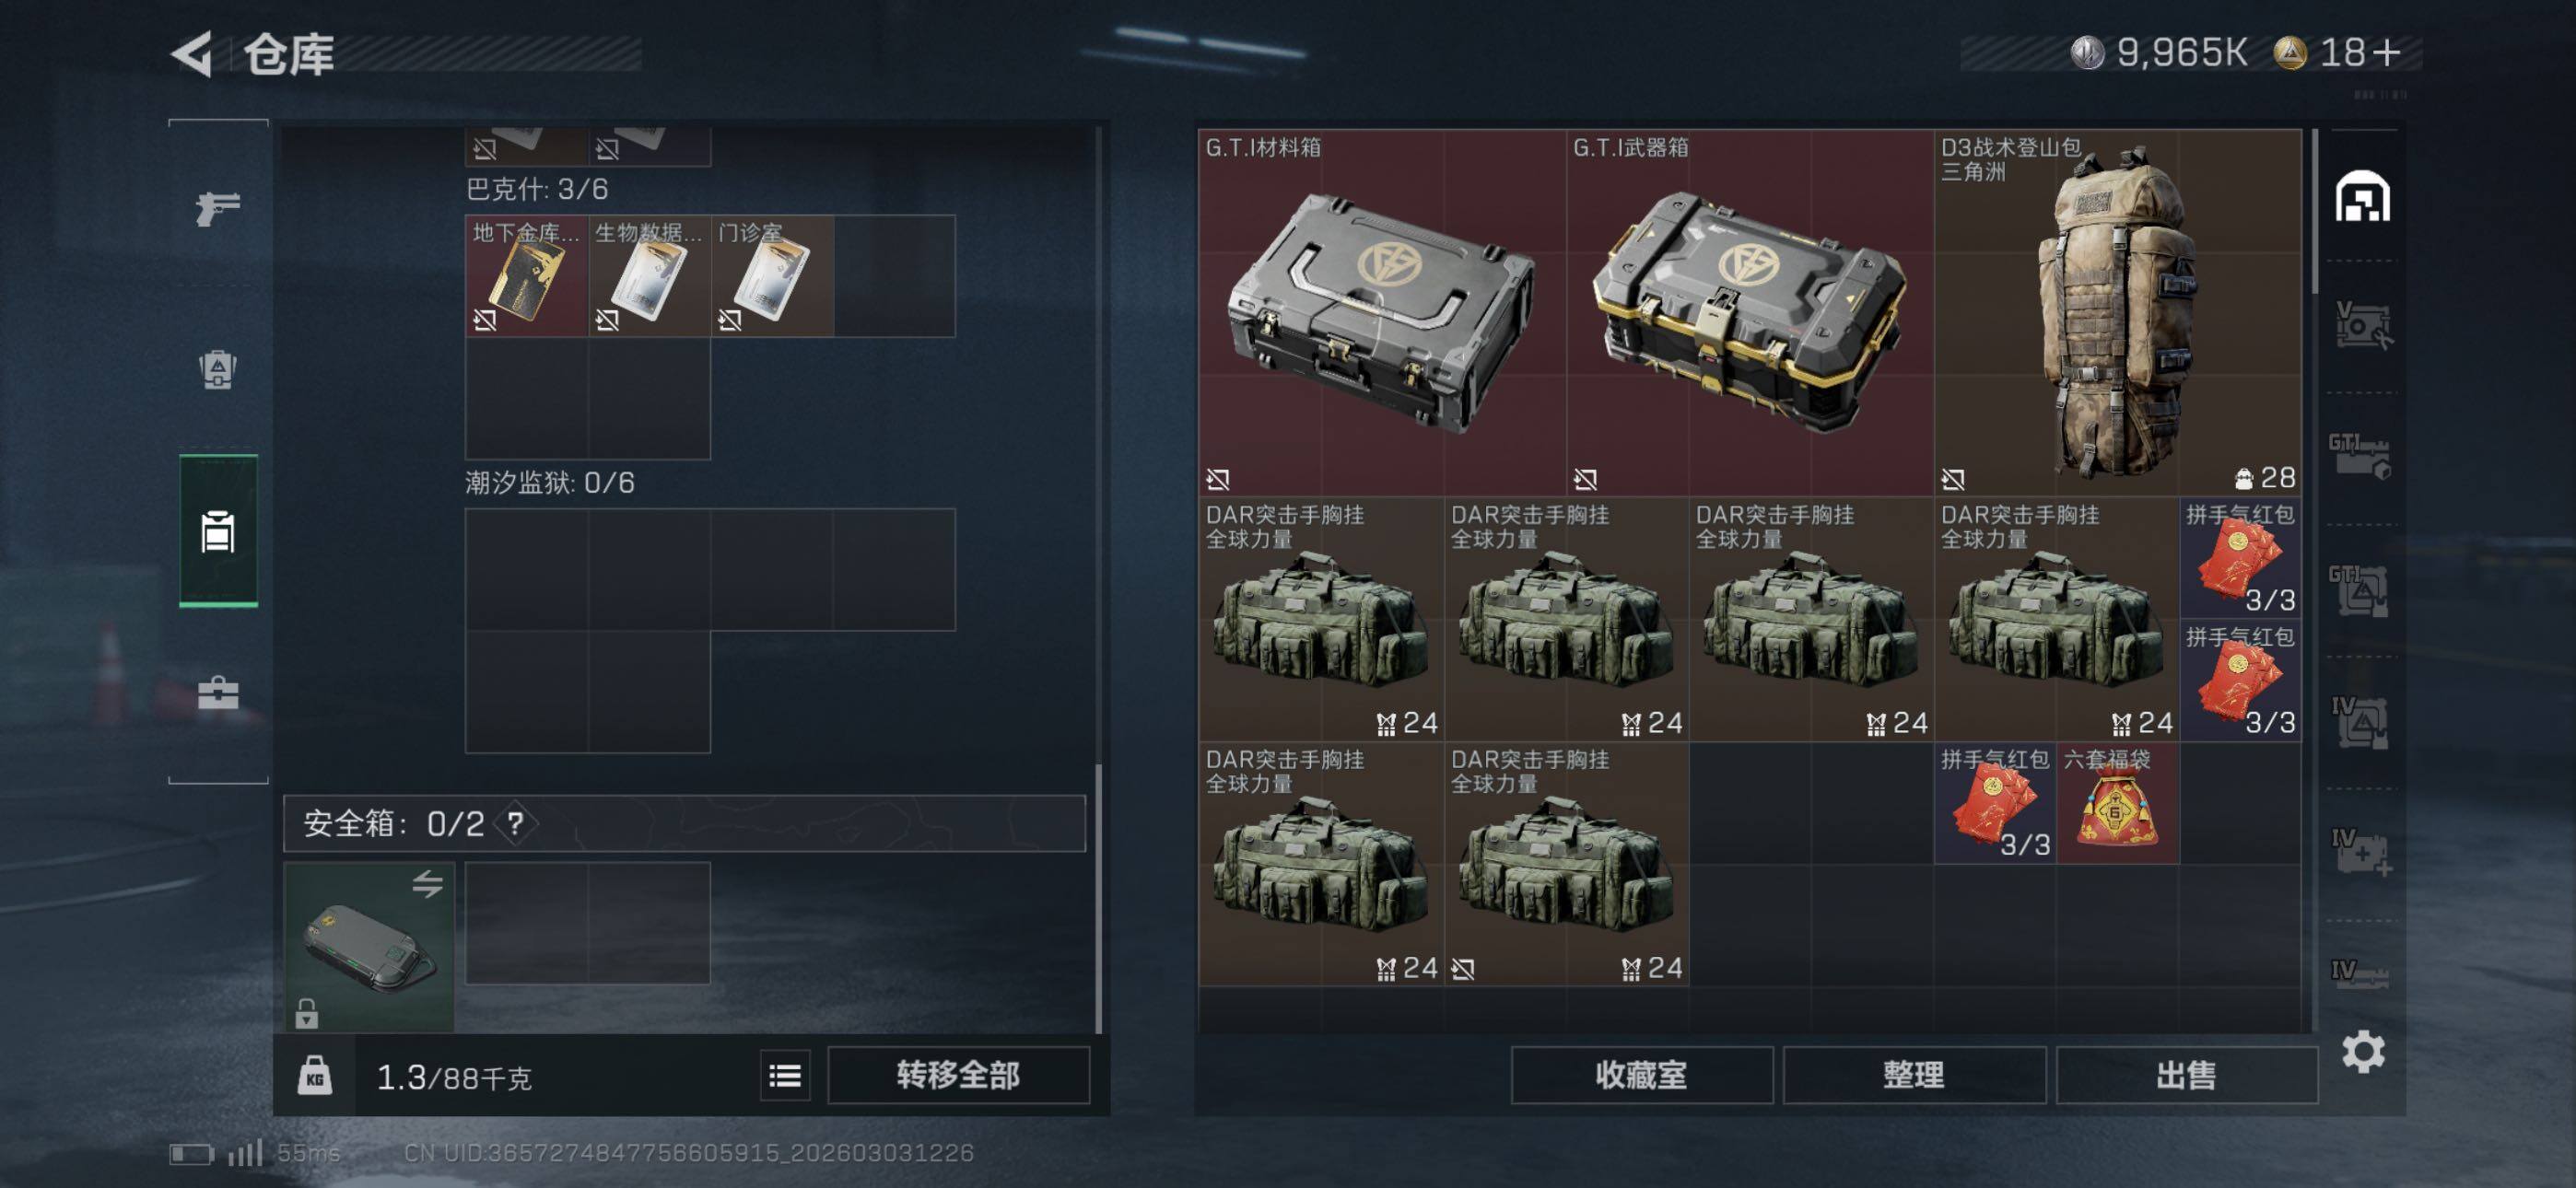Add currency with the plus next to 18

[x=2384, y=52]
